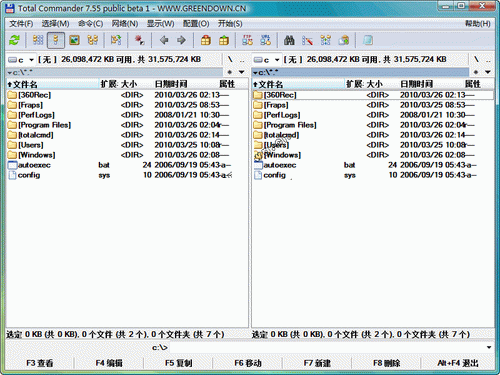
Task: Switch to Thumbnails view icon
Action: 74,40
